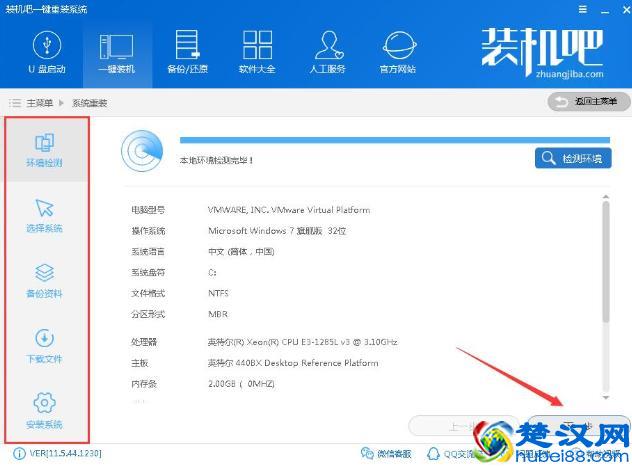This screenshot has height=466, width=632.
Task: Select the 安装系统 gear icon step
Action: pyautogui.click(x=45, y=411)
